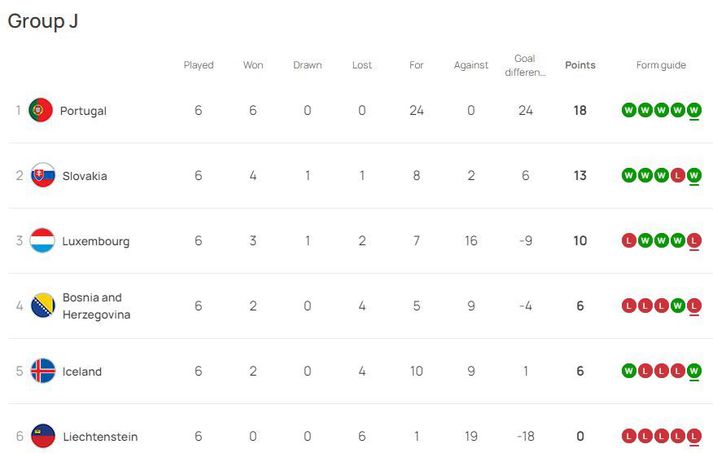Click Liechtenstein's latest underlined loss badge
The image size is (713, 453).
(694, 436)
